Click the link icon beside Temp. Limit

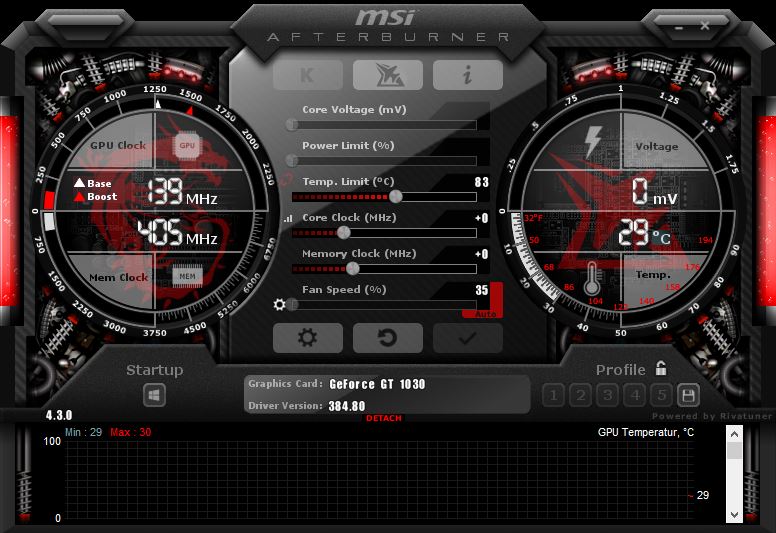[x=286, y=180]
